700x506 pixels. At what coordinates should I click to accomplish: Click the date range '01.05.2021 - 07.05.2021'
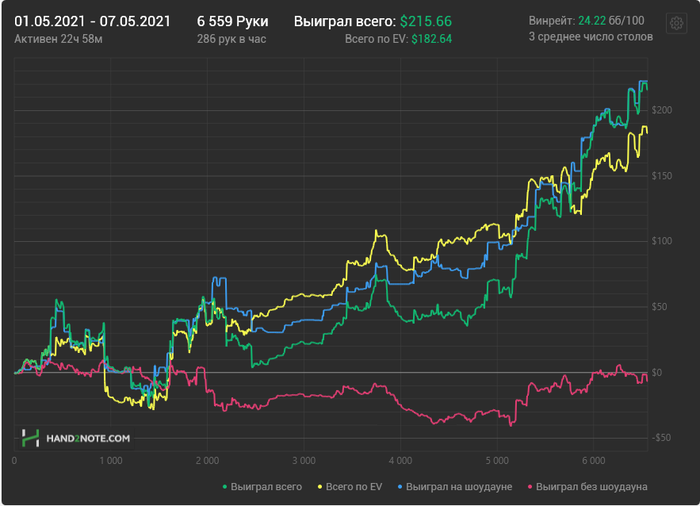coord(92,21)
